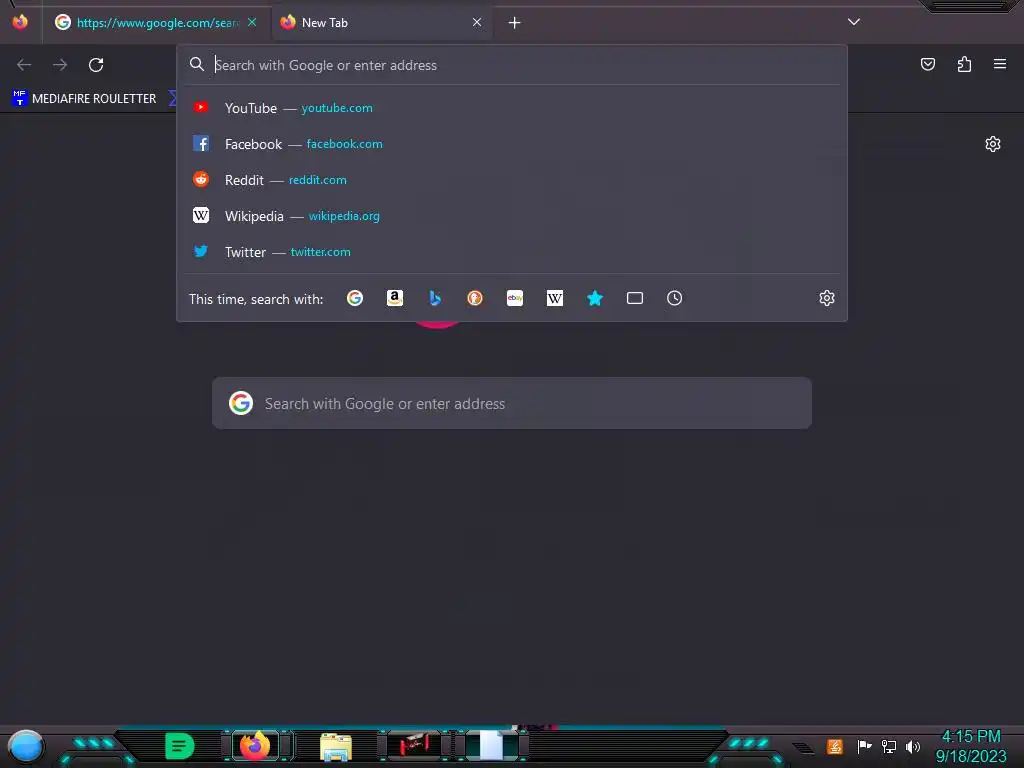Screen dimensions: 1024x768
Task: Choose the YouTube suggestion
Action: 512,108
